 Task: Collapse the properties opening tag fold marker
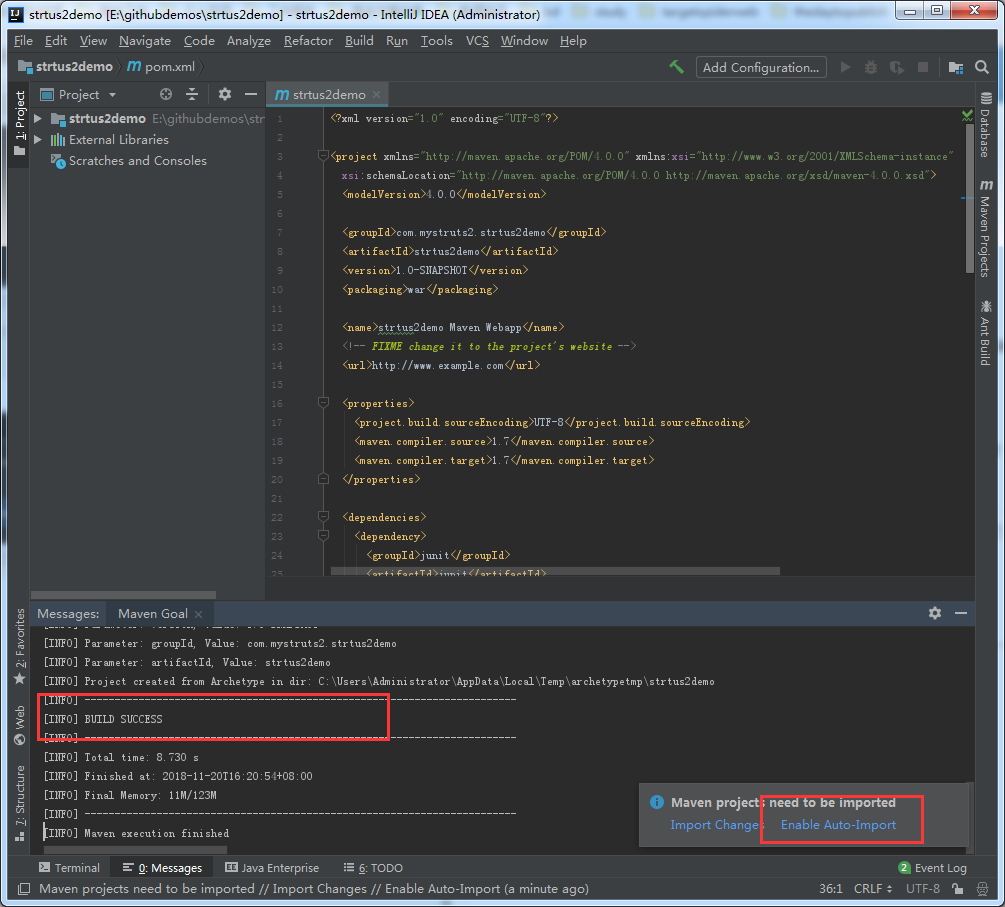(x=323, y=403)
